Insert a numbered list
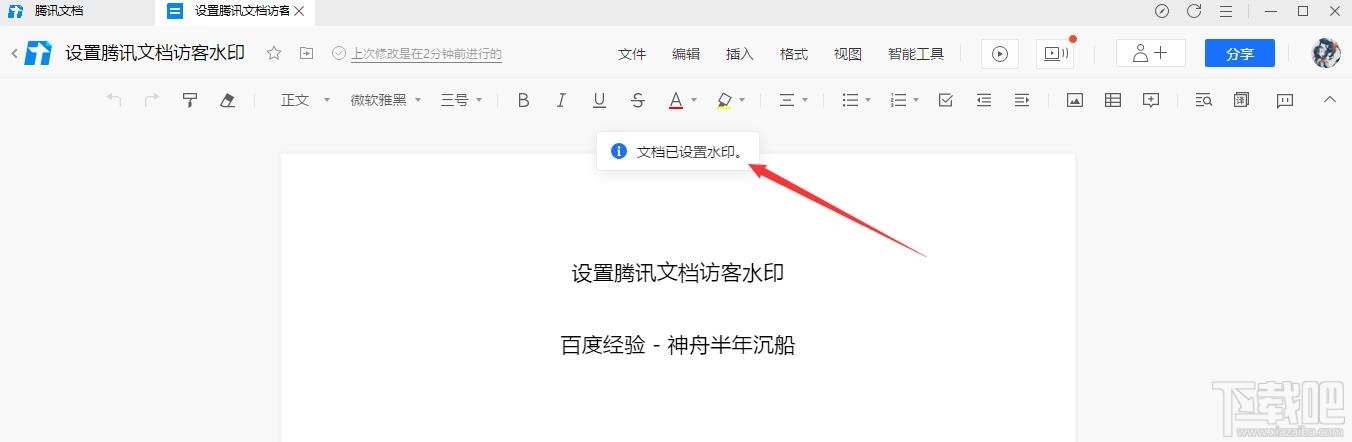 tap(898, 100)
